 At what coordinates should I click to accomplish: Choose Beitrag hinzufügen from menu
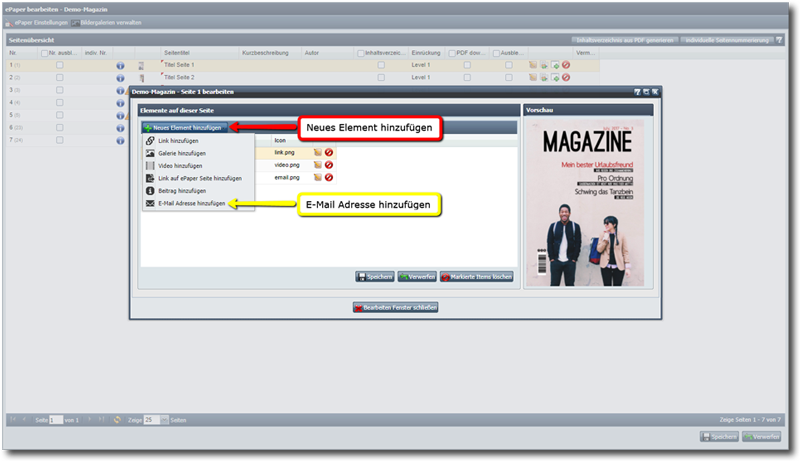click(x=198, y=191)
